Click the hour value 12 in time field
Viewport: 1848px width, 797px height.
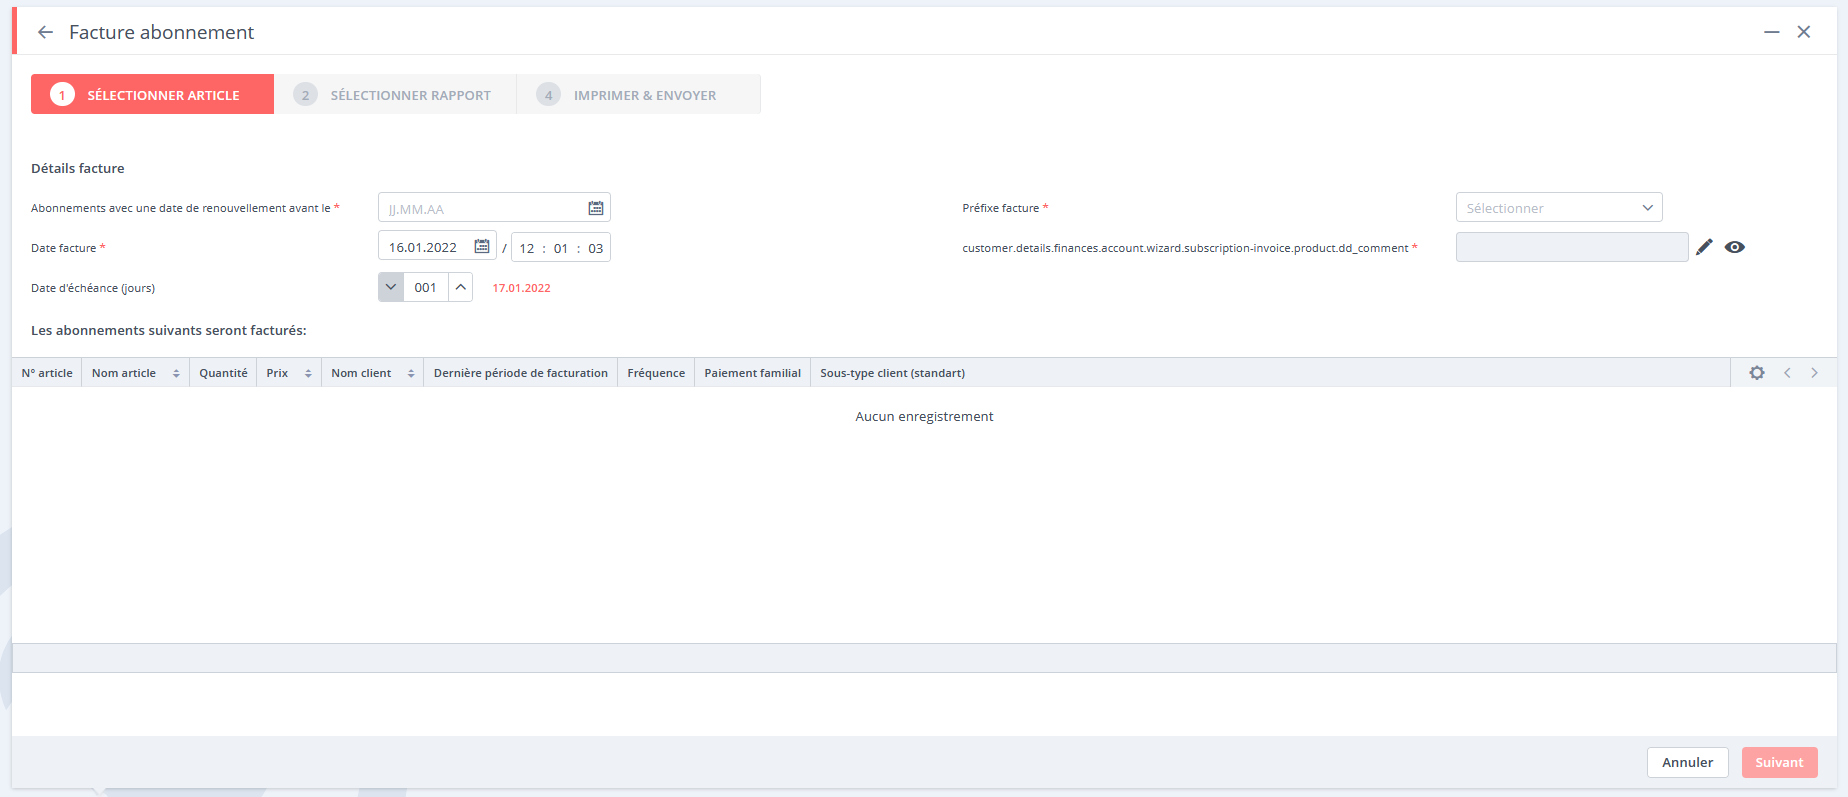coord(527,248)
